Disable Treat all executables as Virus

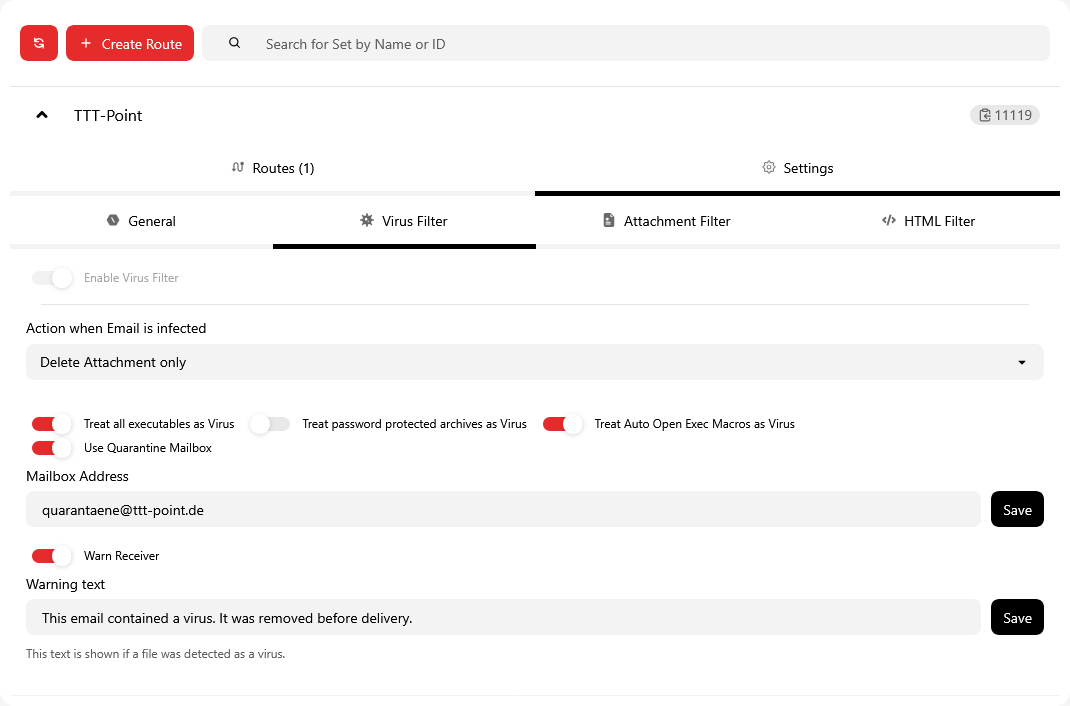click(x=52, y=424)
